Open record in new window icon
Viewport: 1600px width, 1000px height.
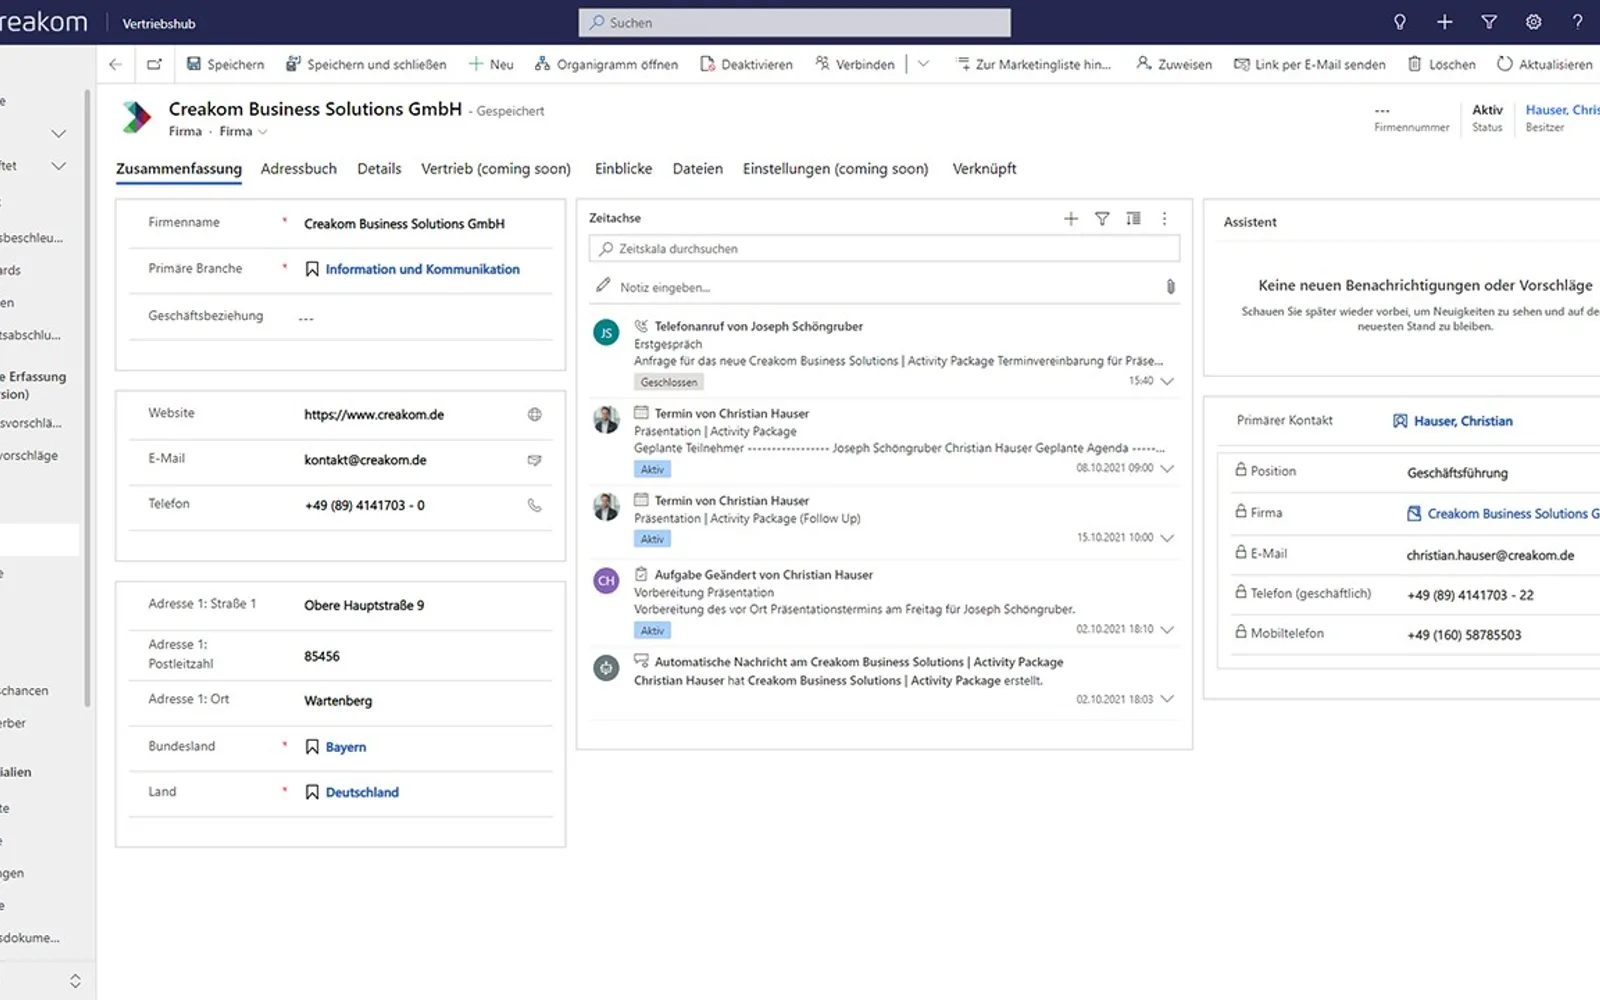point(154,64)
